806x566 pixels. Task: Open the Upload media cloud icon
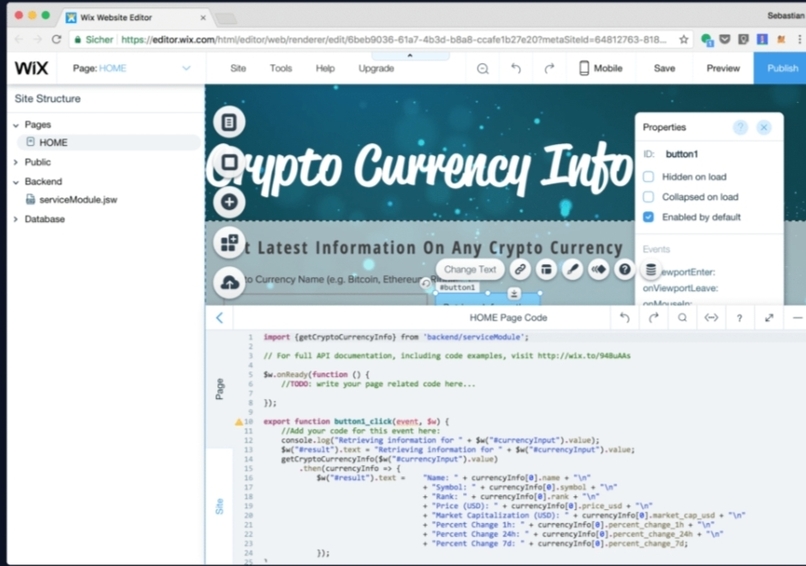pyautogui.click(x=229, y=282)
